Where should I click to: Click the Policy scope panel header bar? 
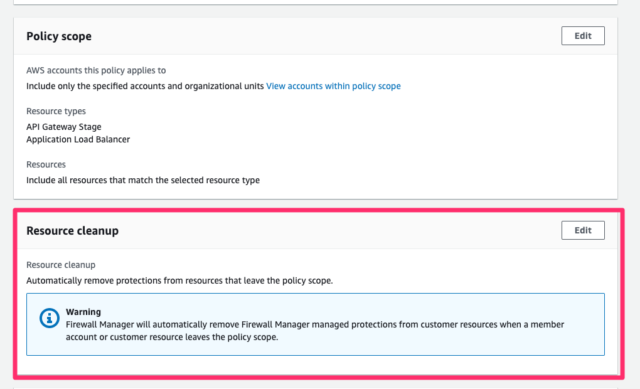(x=316, y=36)
